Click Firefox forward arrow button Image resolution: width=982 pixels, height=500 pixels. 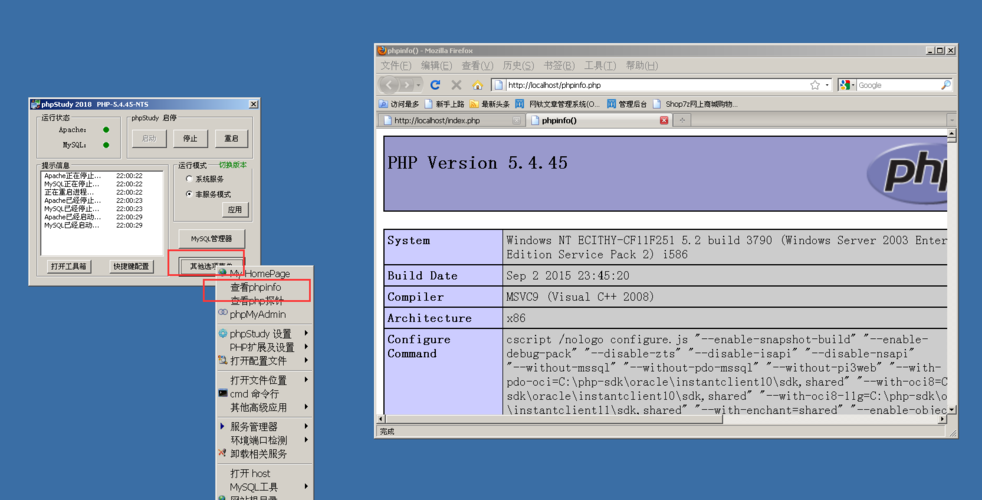(x=407, y=85)
